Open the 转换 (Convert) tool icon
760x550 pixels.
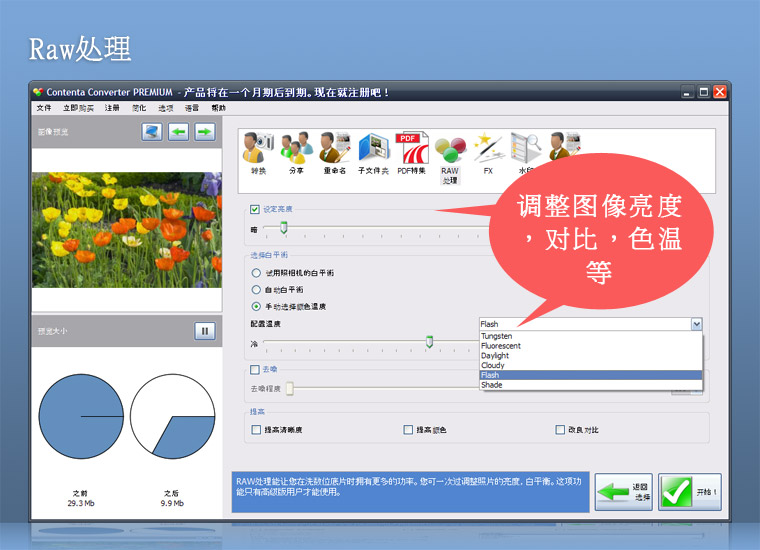point(258,148)
